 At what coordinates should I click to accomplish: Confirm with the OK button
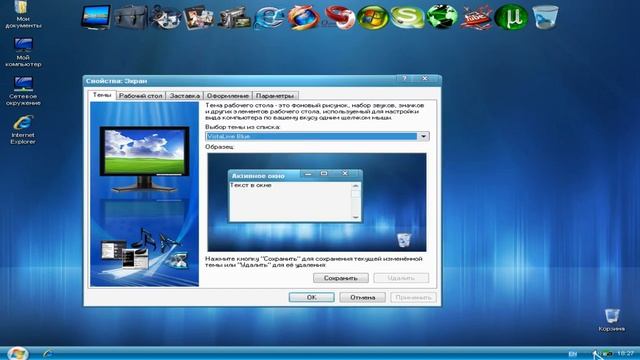[311, 297]
